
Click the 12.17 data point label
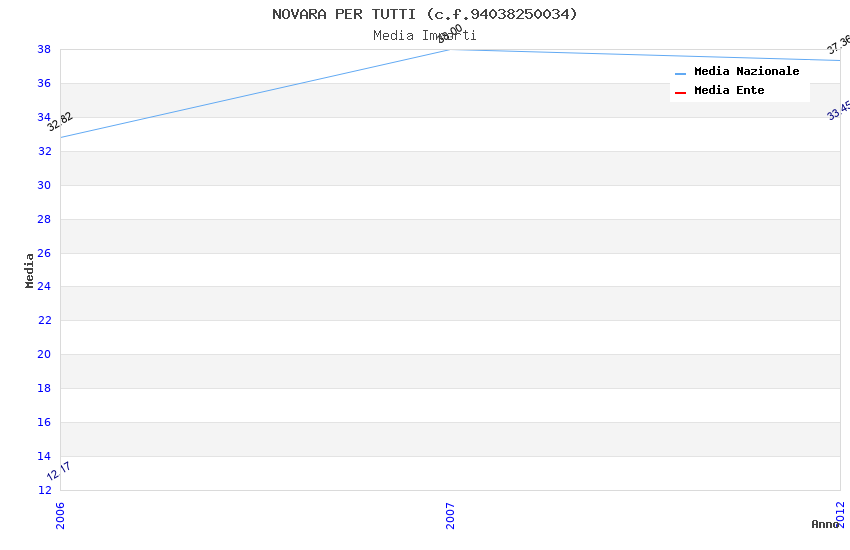59,471
